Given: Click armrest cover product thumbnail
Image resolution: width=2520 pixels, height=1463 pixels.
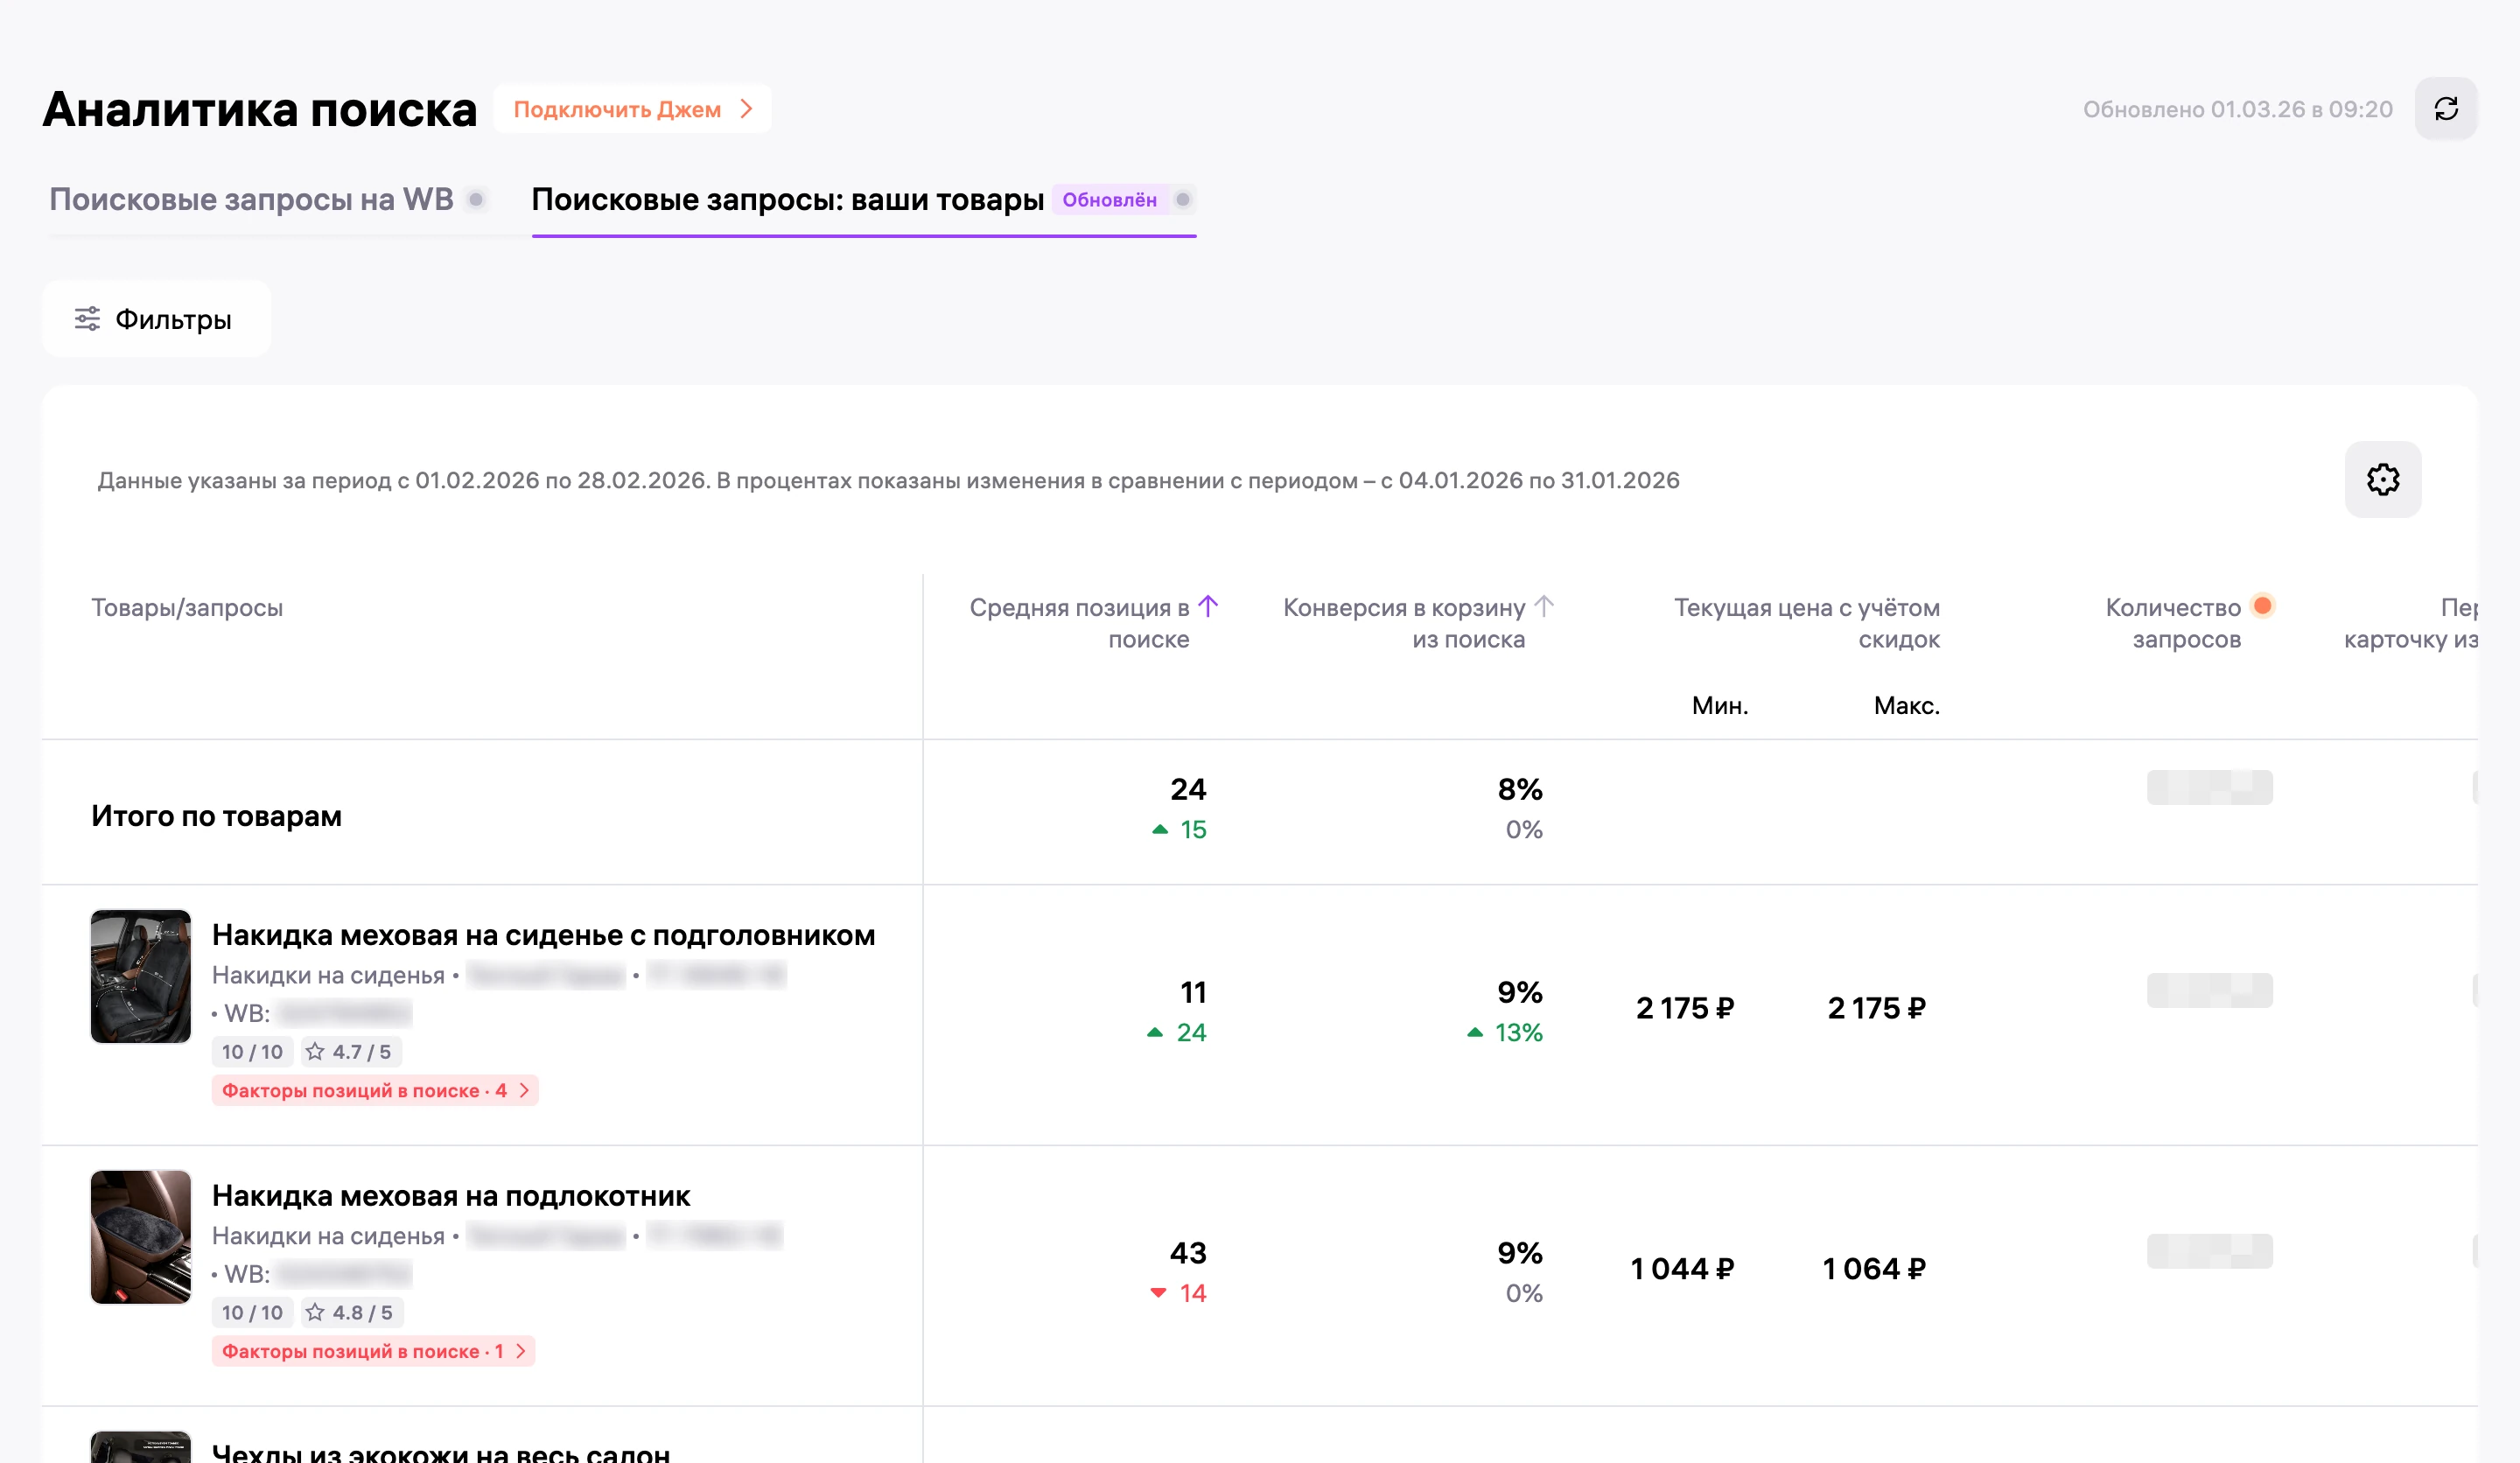Looking at the screenshot, I should pyautogui.click(x=141, y=1238).
